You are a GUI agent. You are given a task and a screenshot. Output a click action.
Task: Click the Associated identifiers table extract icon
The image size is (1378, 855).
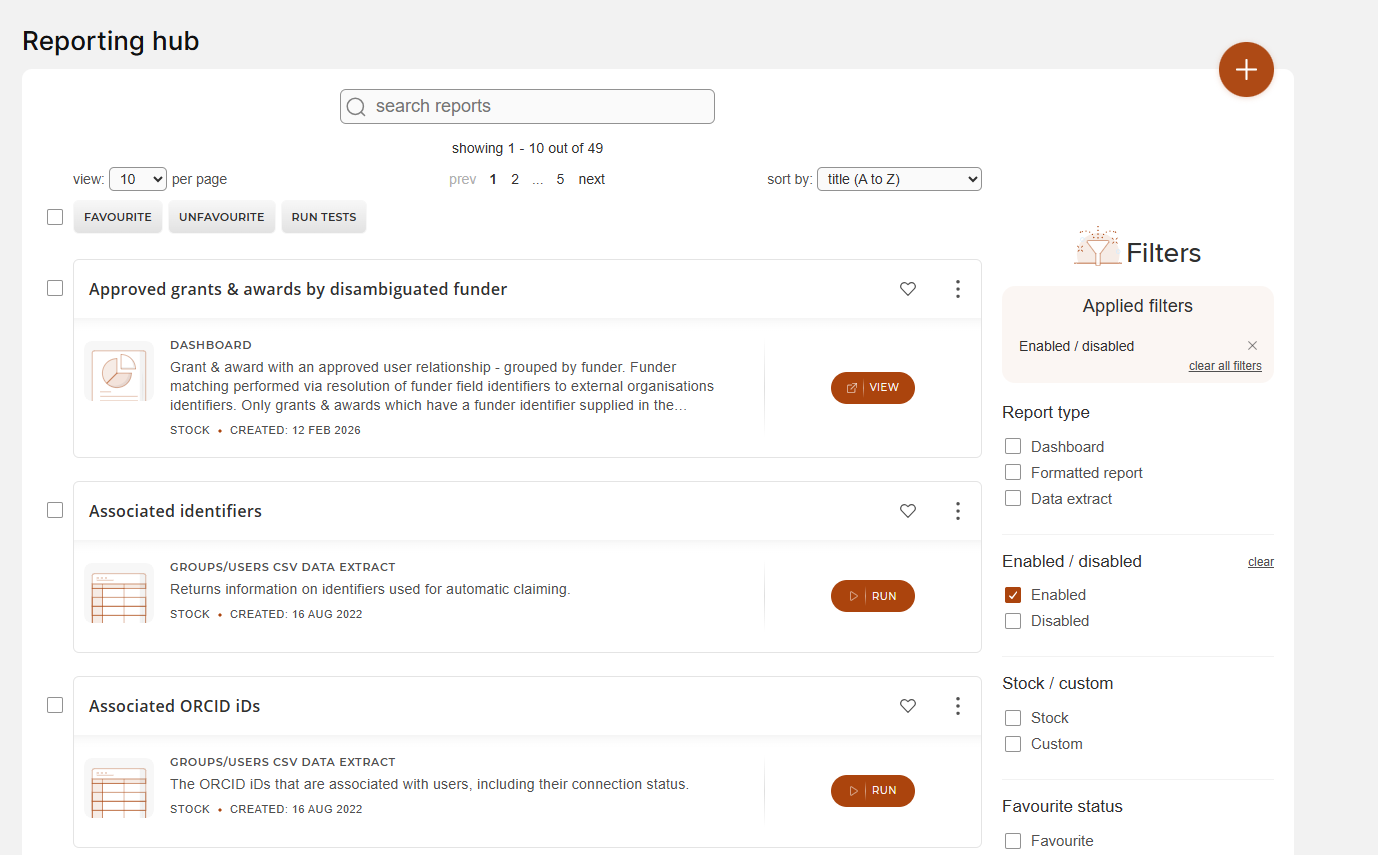tap(119, 594)
